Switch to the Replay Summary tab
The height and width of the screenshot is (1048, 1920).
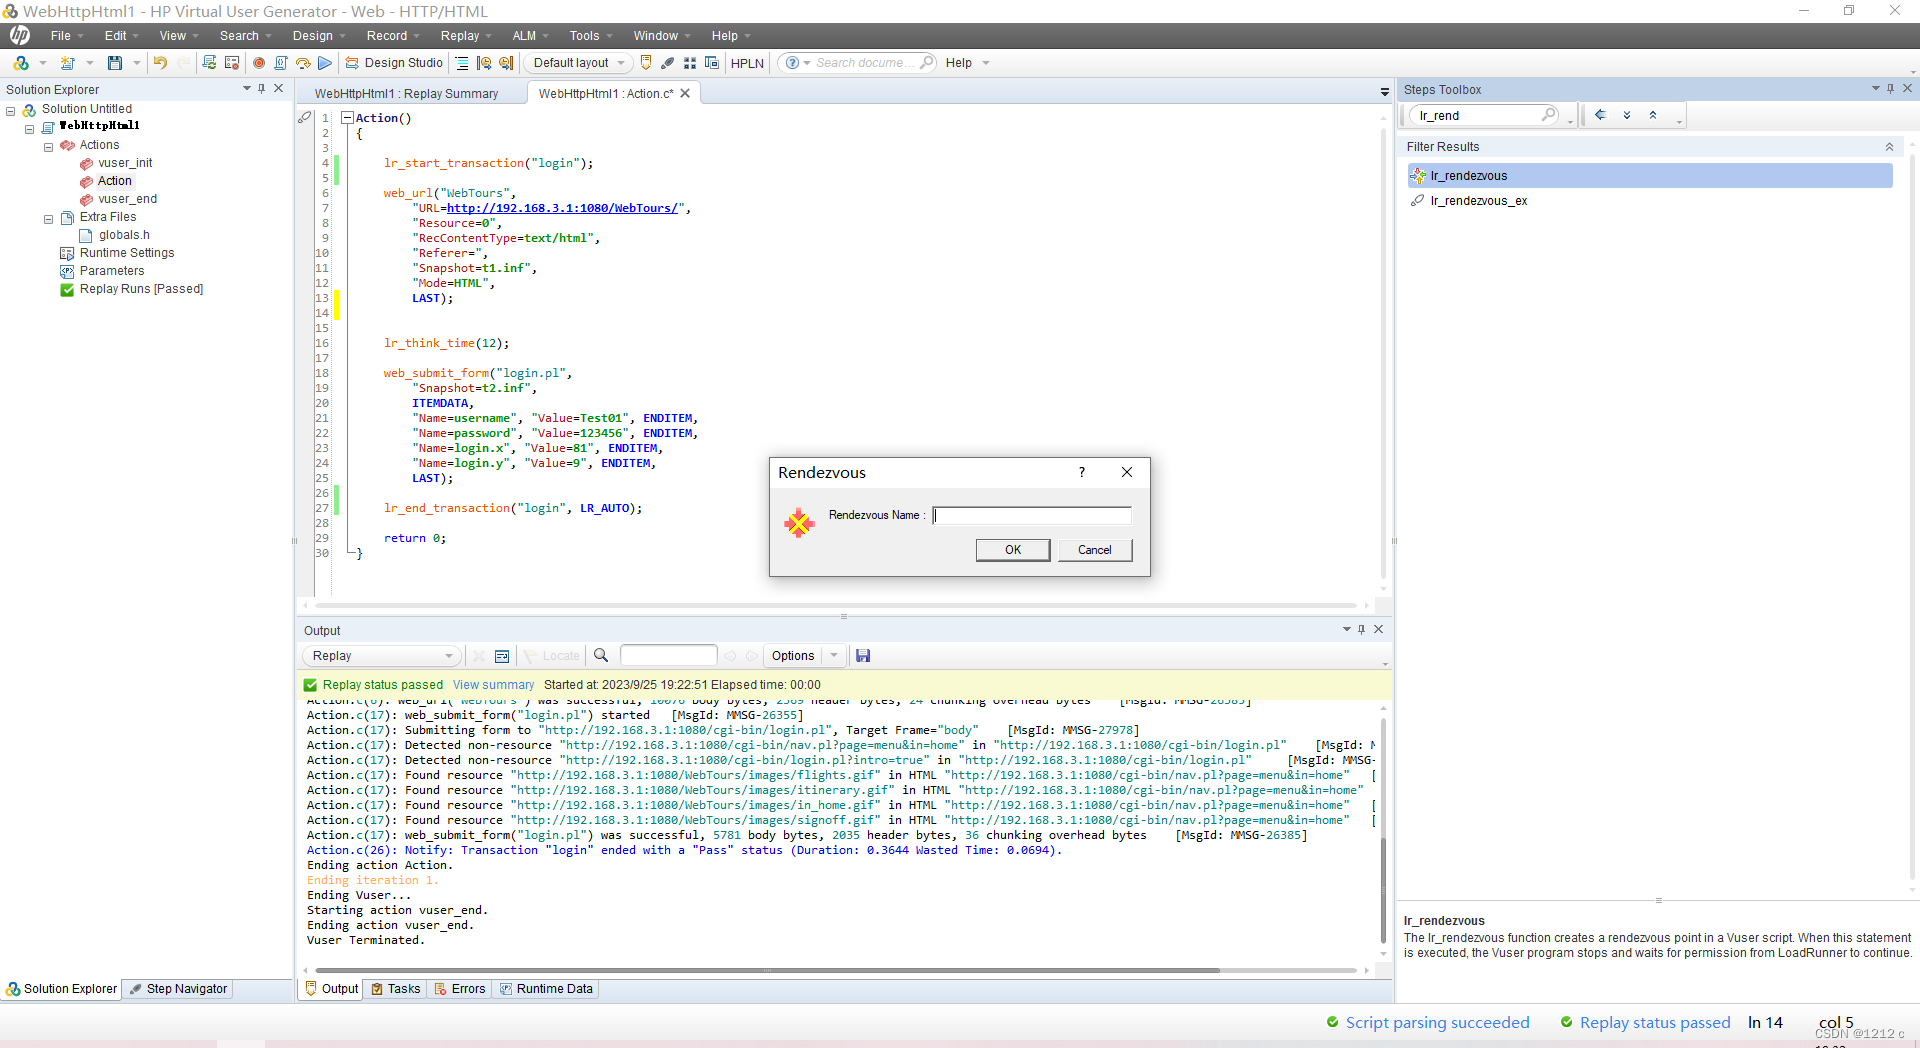[x=406, y=94]
